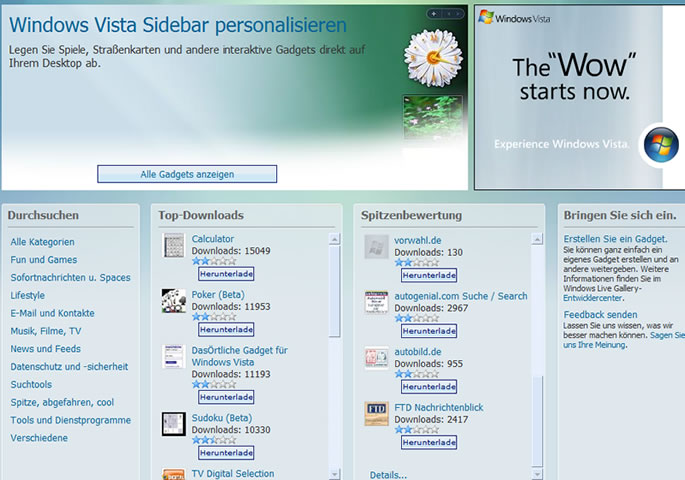Open the Entwicklercenter link
Screen dimensions: 685x480
click(x=592, y=298)
